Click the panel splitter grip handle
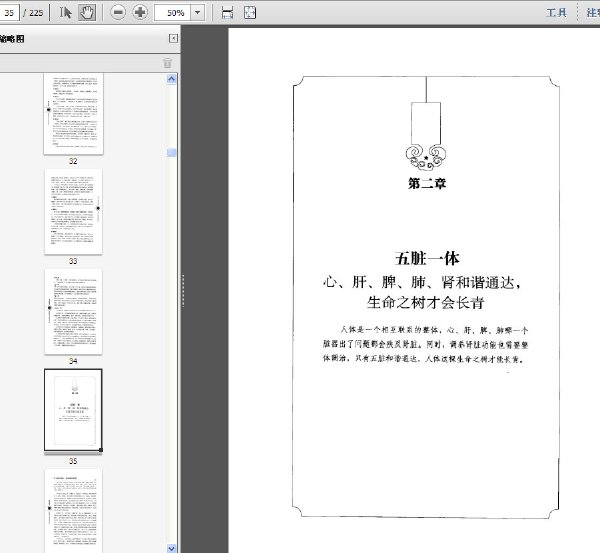The width and height of the screenshot is (600, 553). pyautogui.click(x=183, y=291)
